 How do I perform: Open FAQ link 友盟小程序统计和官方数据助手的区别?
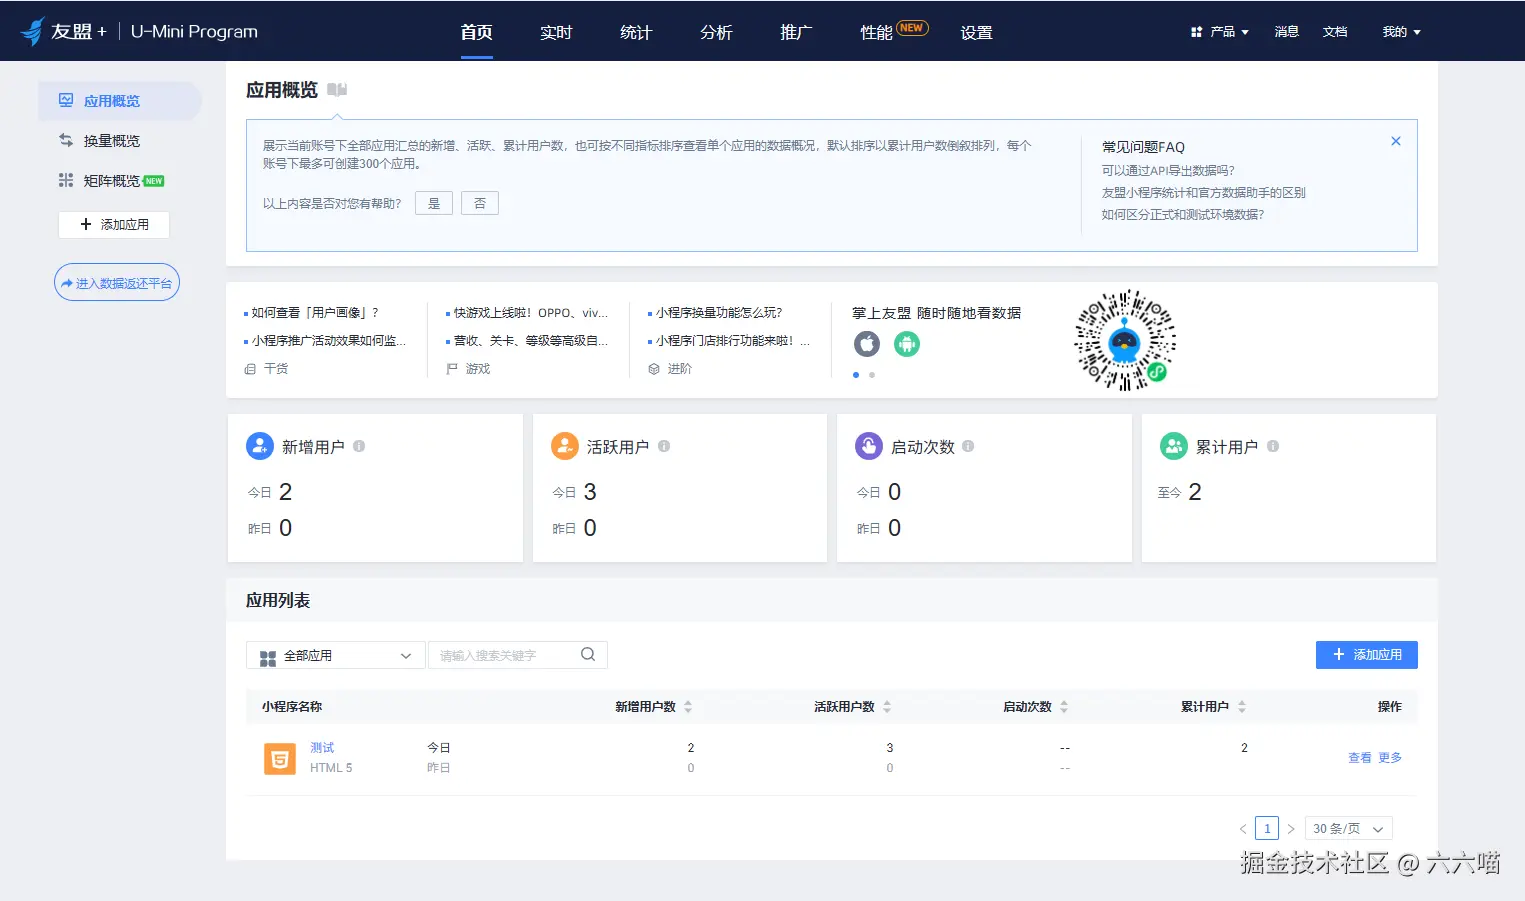(1204, 193)
